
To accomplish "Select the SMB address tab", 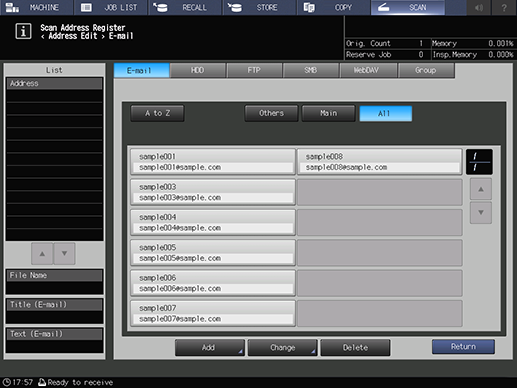I will pos(311,70).
